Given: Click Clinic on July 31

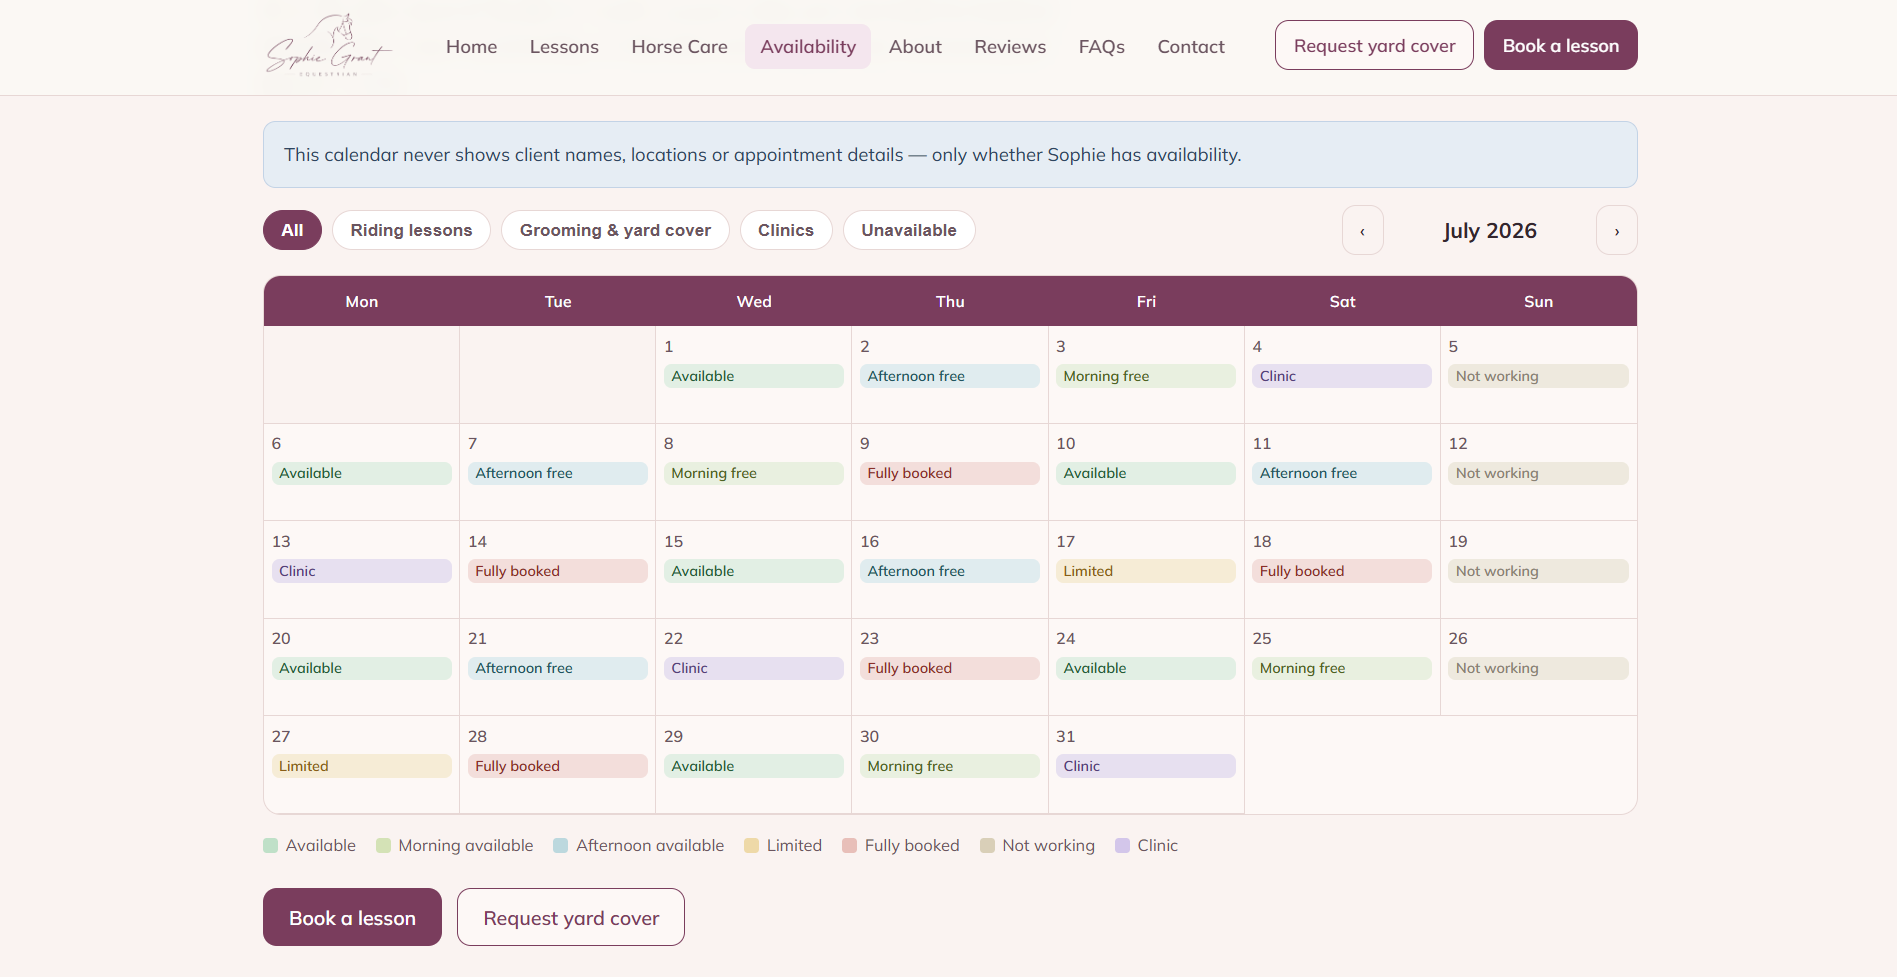Looking at the screenshot, I should 1145,766.
